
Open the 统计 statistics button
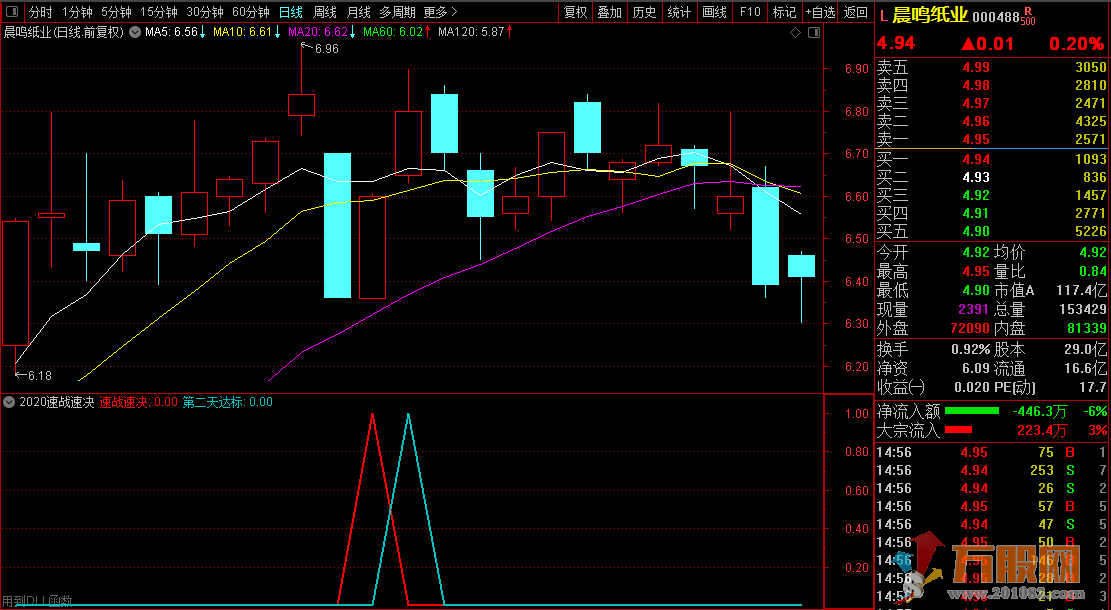coord(679,12)
